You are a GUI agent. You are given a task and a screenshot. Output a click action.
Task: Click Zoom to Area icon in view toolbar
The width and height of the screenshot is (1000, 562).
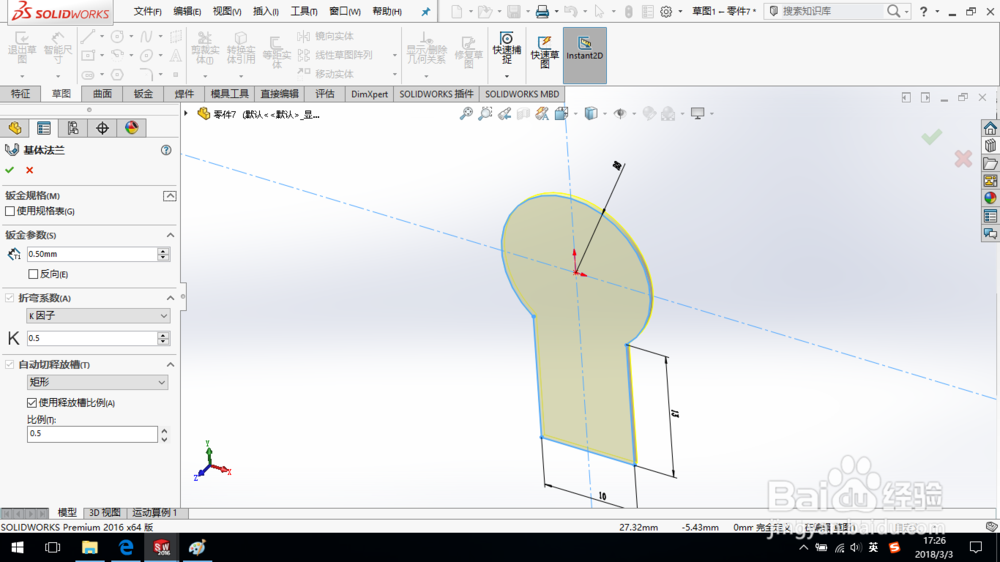coord(485,114)
